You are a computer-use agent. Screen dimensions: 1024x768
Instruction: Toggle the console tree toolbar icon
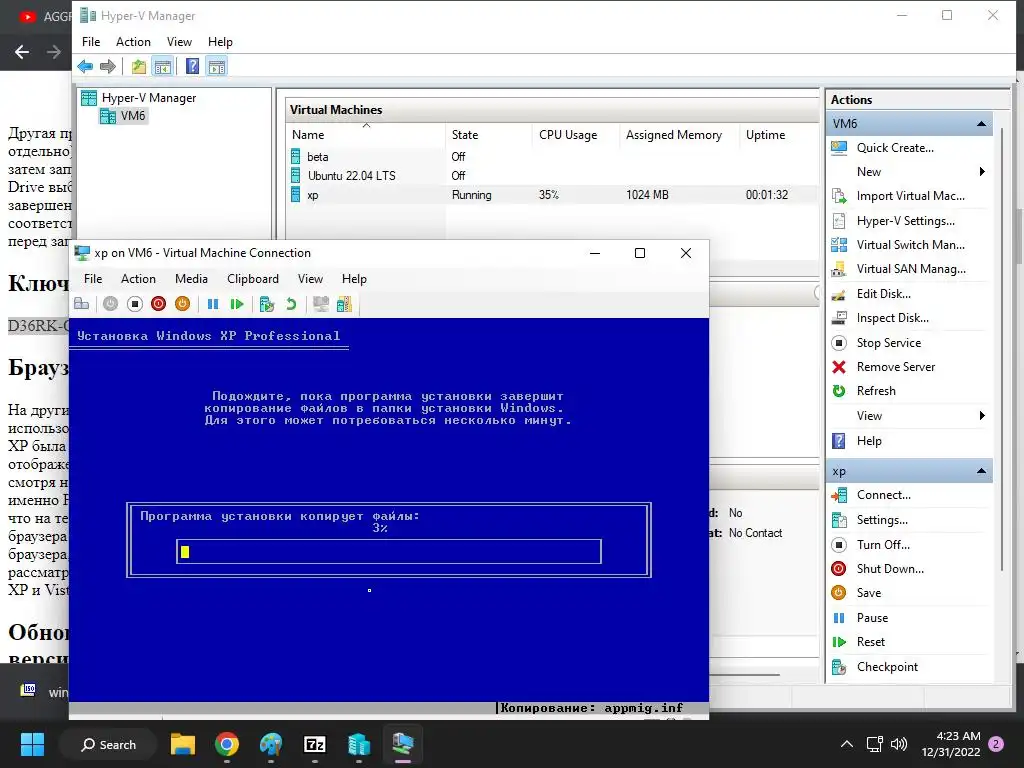[163, 66]
